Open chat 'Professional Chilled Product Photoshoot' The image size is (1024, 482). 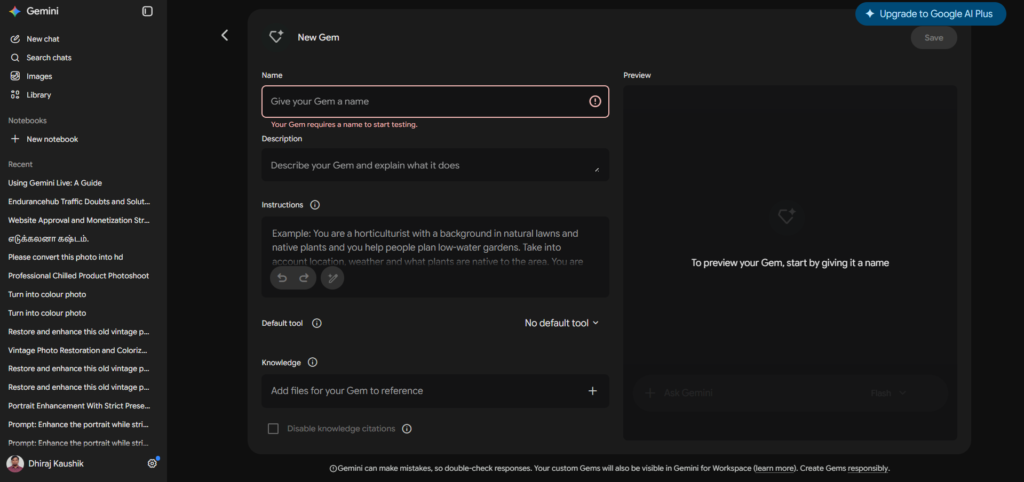pyautogui.click(x=78, y=276)
